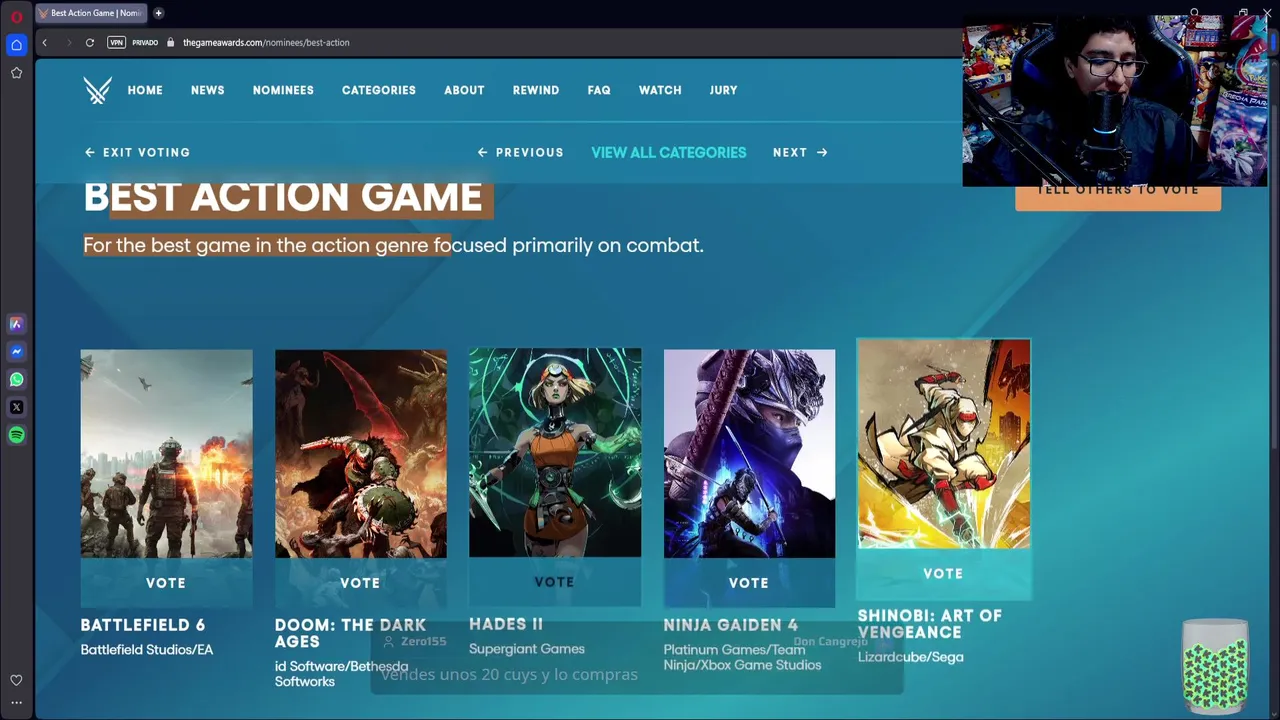
Task: Open the FAQ nav item
Action: pos(599,90)
